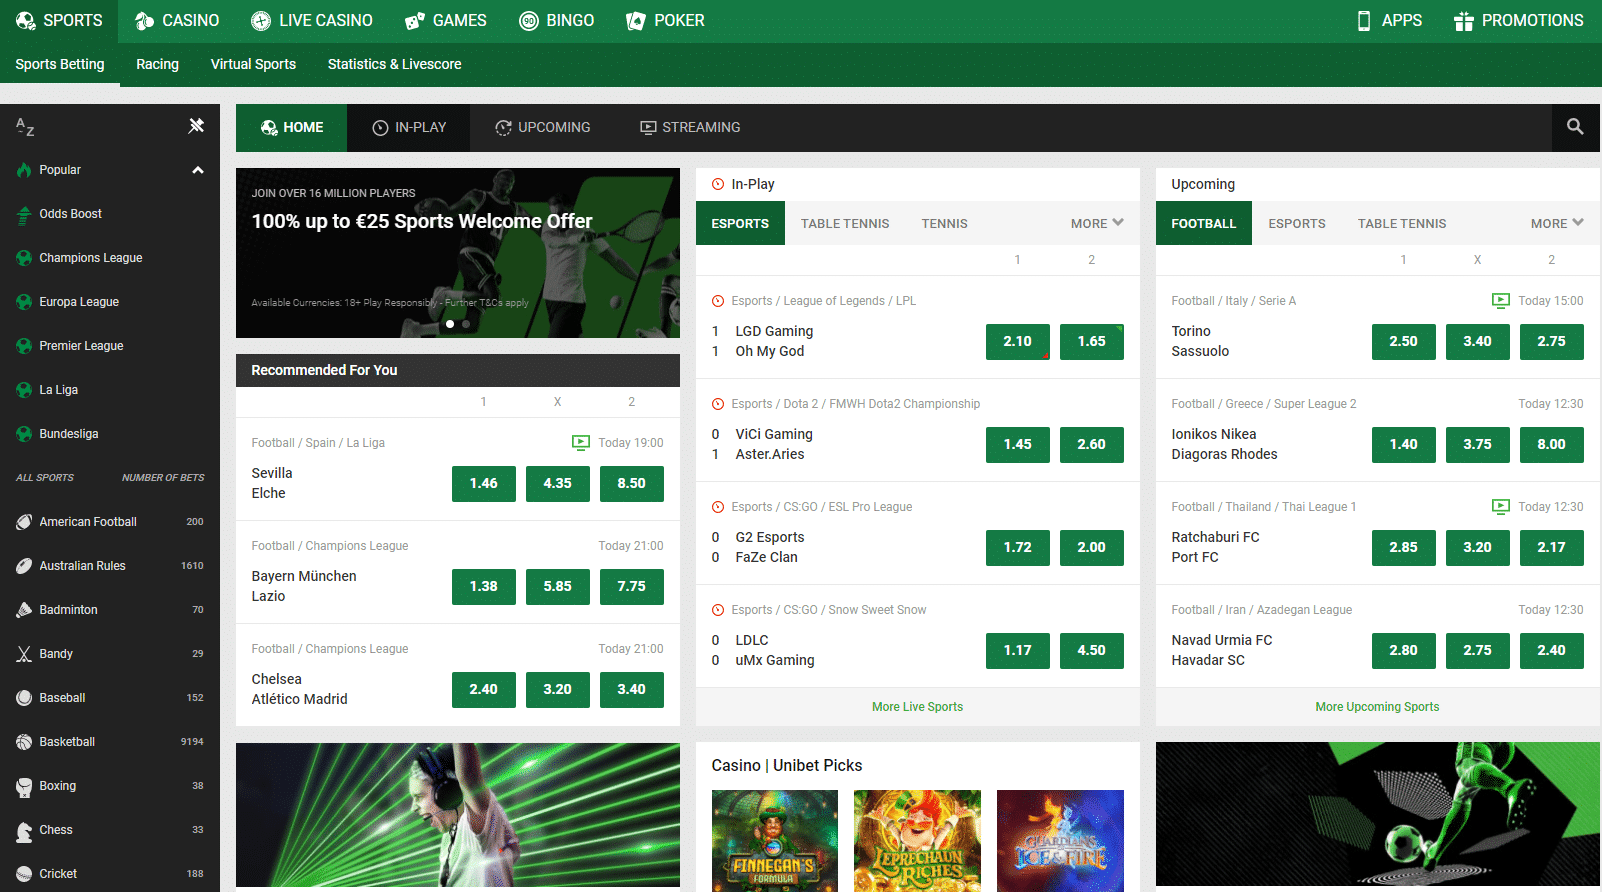This screenshot has height=892, width=1602.
Task: Open the Virtual Sports menu item
Action: (253, 64)
